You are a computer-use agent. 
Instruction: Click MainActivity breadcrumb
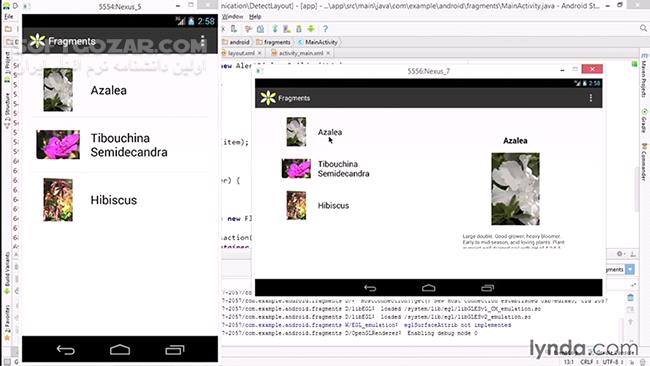(318, 42)
